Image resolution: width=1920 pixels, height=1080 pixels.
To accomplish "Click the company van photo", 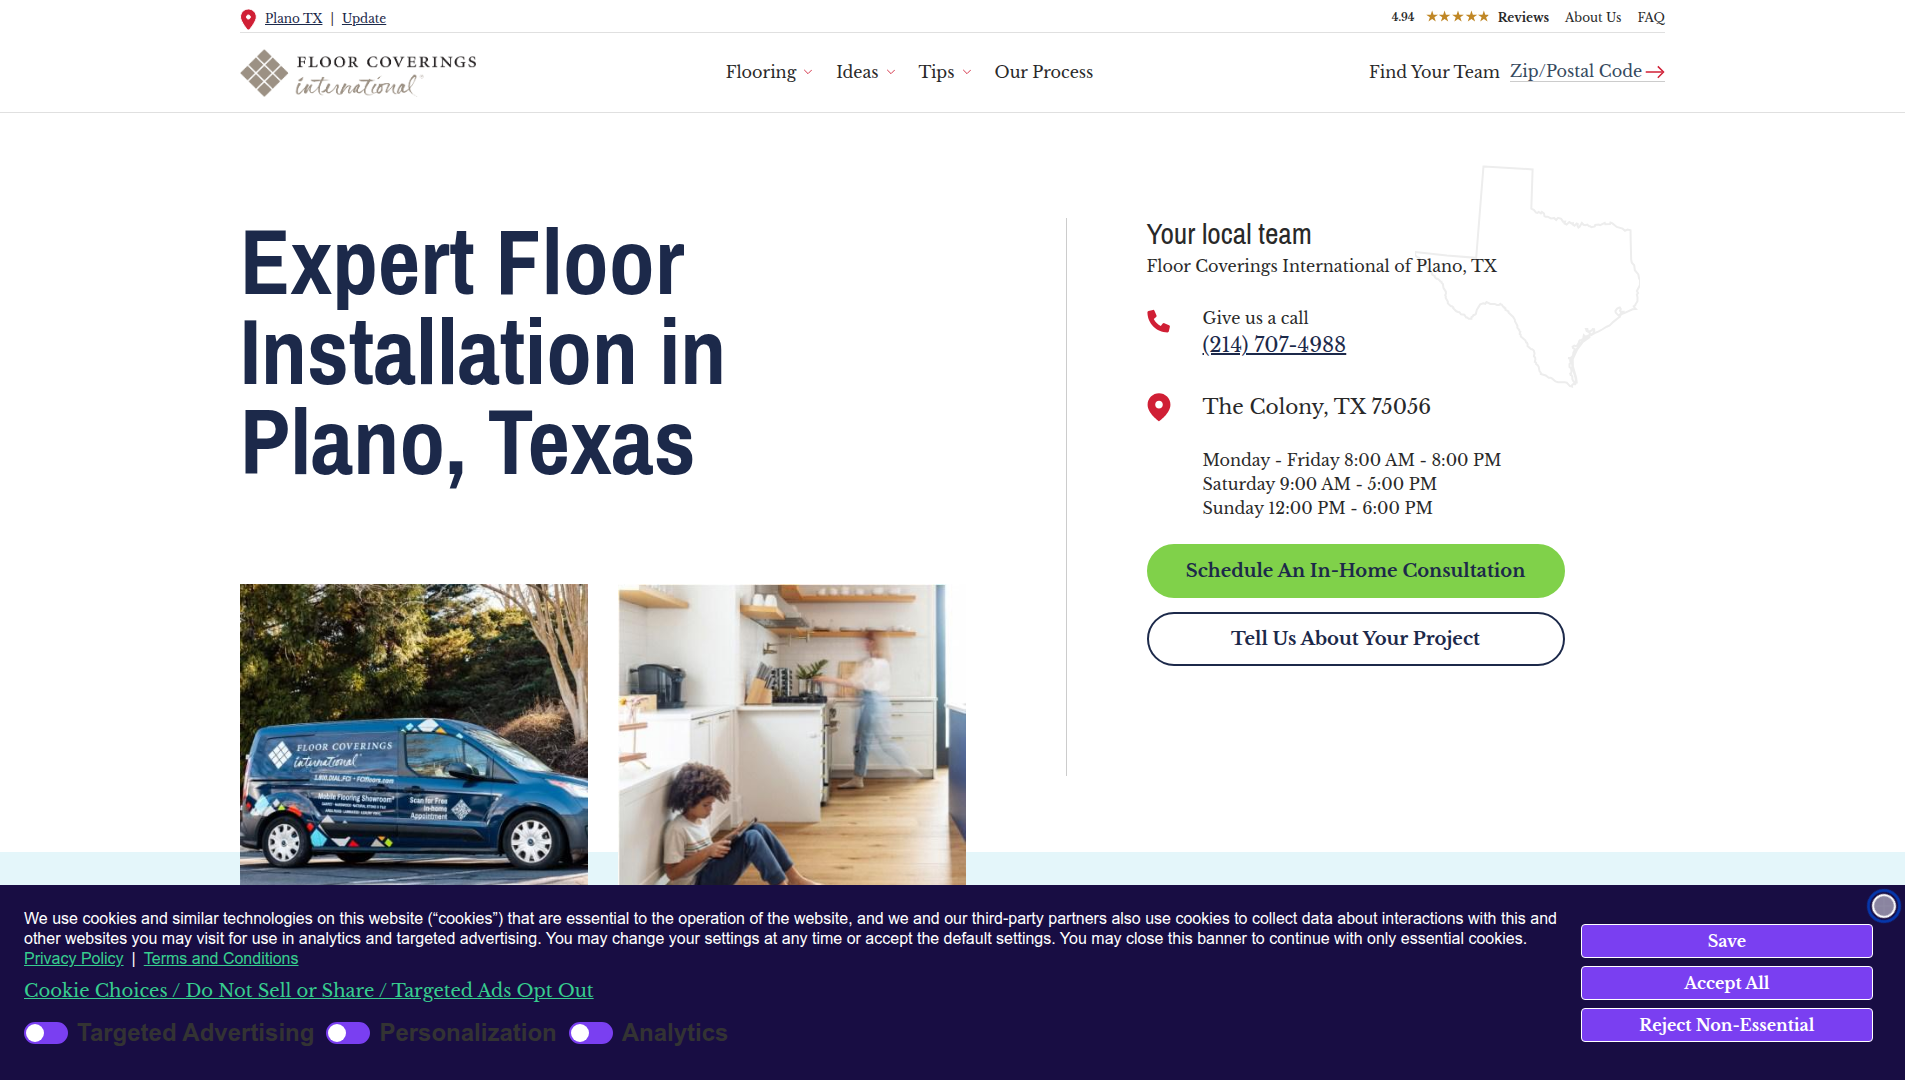I will (x=414, y=734).
